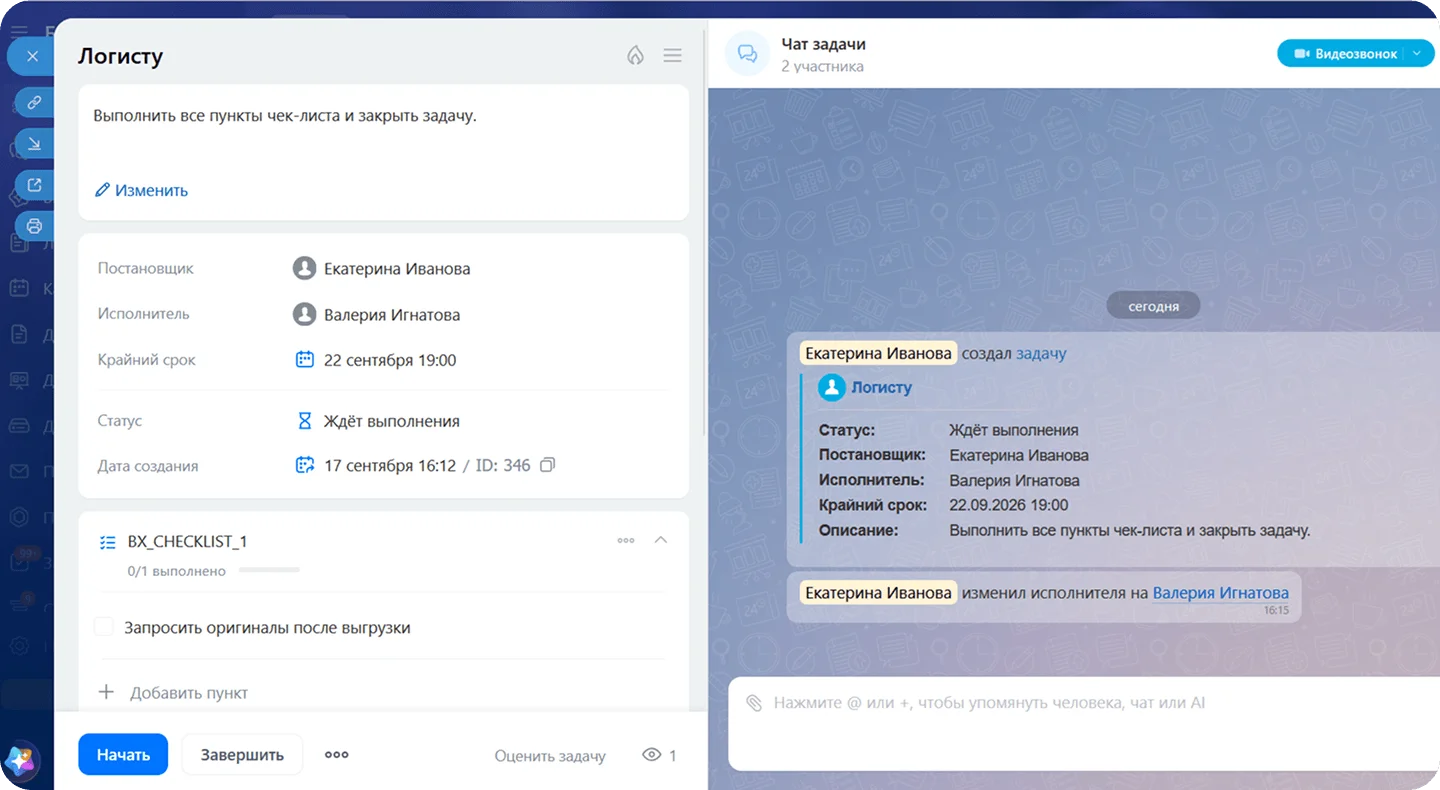The height and width of the screenshot is (790, 1440).
Task: Open the Валерия Игнатова link in chat
Action: click(1220, 593)
